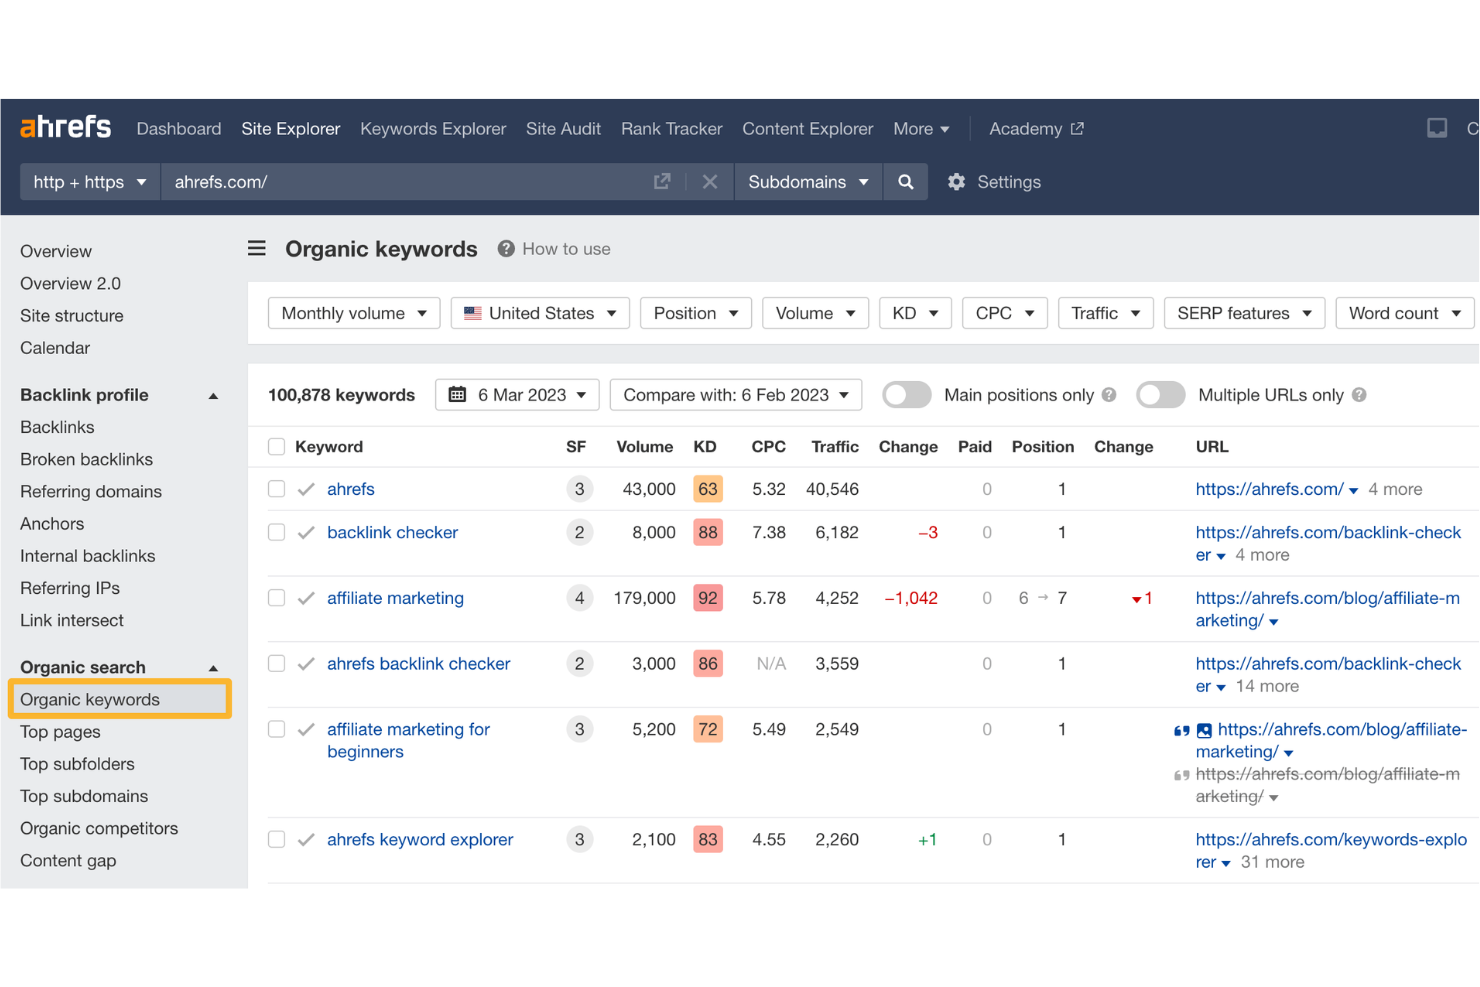
Task: Enable the Main positions only toggle
Action: click(906, 394)
